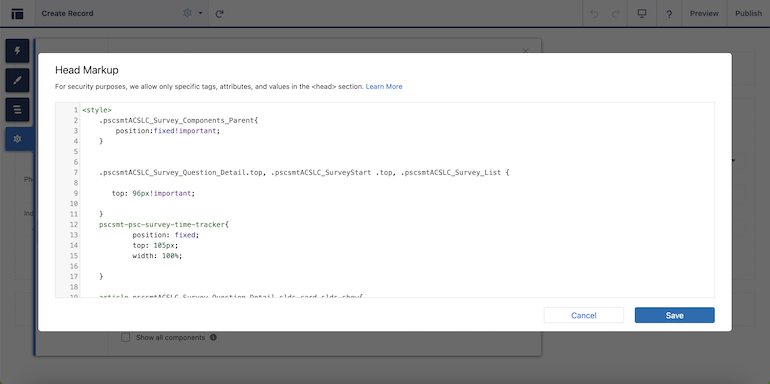
Task: Click the undo arrow icon
Action: click(594, 14)
